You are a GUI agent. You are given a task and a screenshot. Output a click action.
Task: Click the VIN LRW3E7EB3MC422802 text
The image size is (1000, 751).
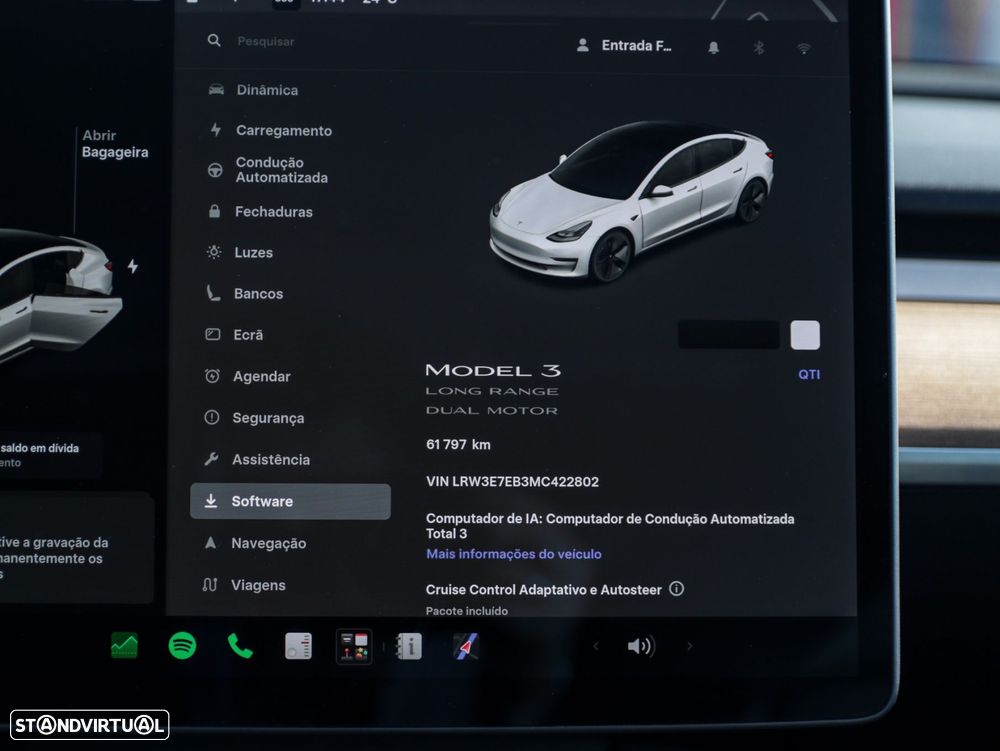[513, 482]
